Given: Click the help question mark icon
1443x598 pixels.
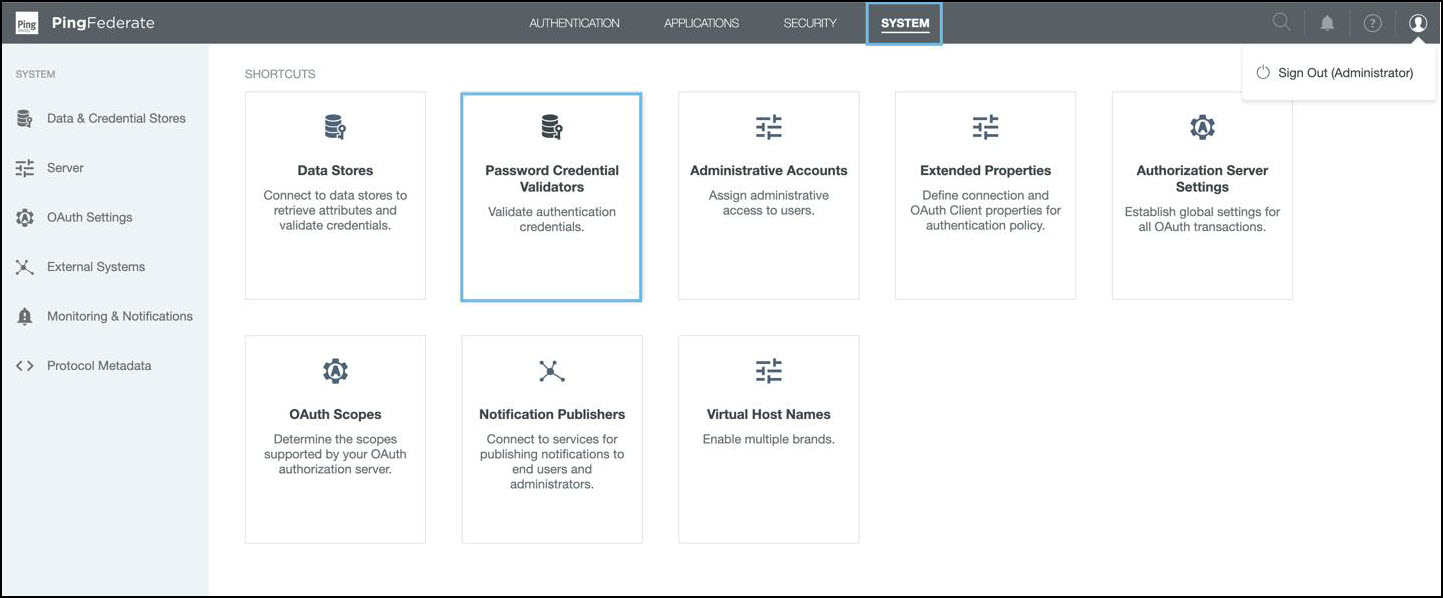Looking at the screenshot, I should tap(1372, 23).
